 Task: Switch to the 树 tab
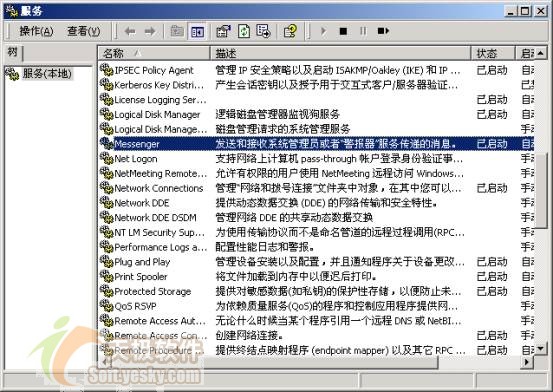pos(12,53)
